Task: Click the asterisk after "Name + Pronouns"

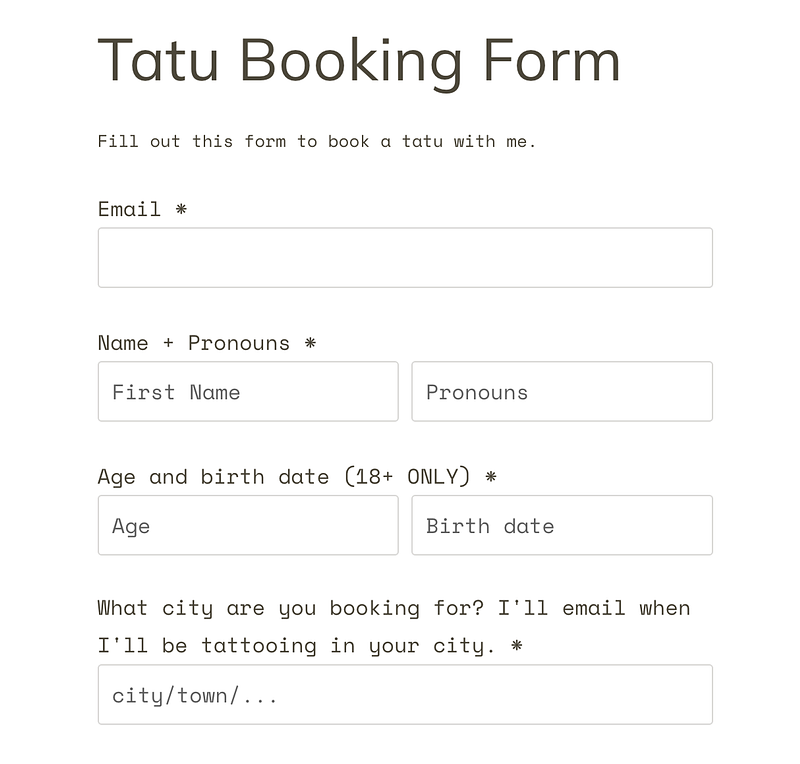Action: tap(310, 343)
